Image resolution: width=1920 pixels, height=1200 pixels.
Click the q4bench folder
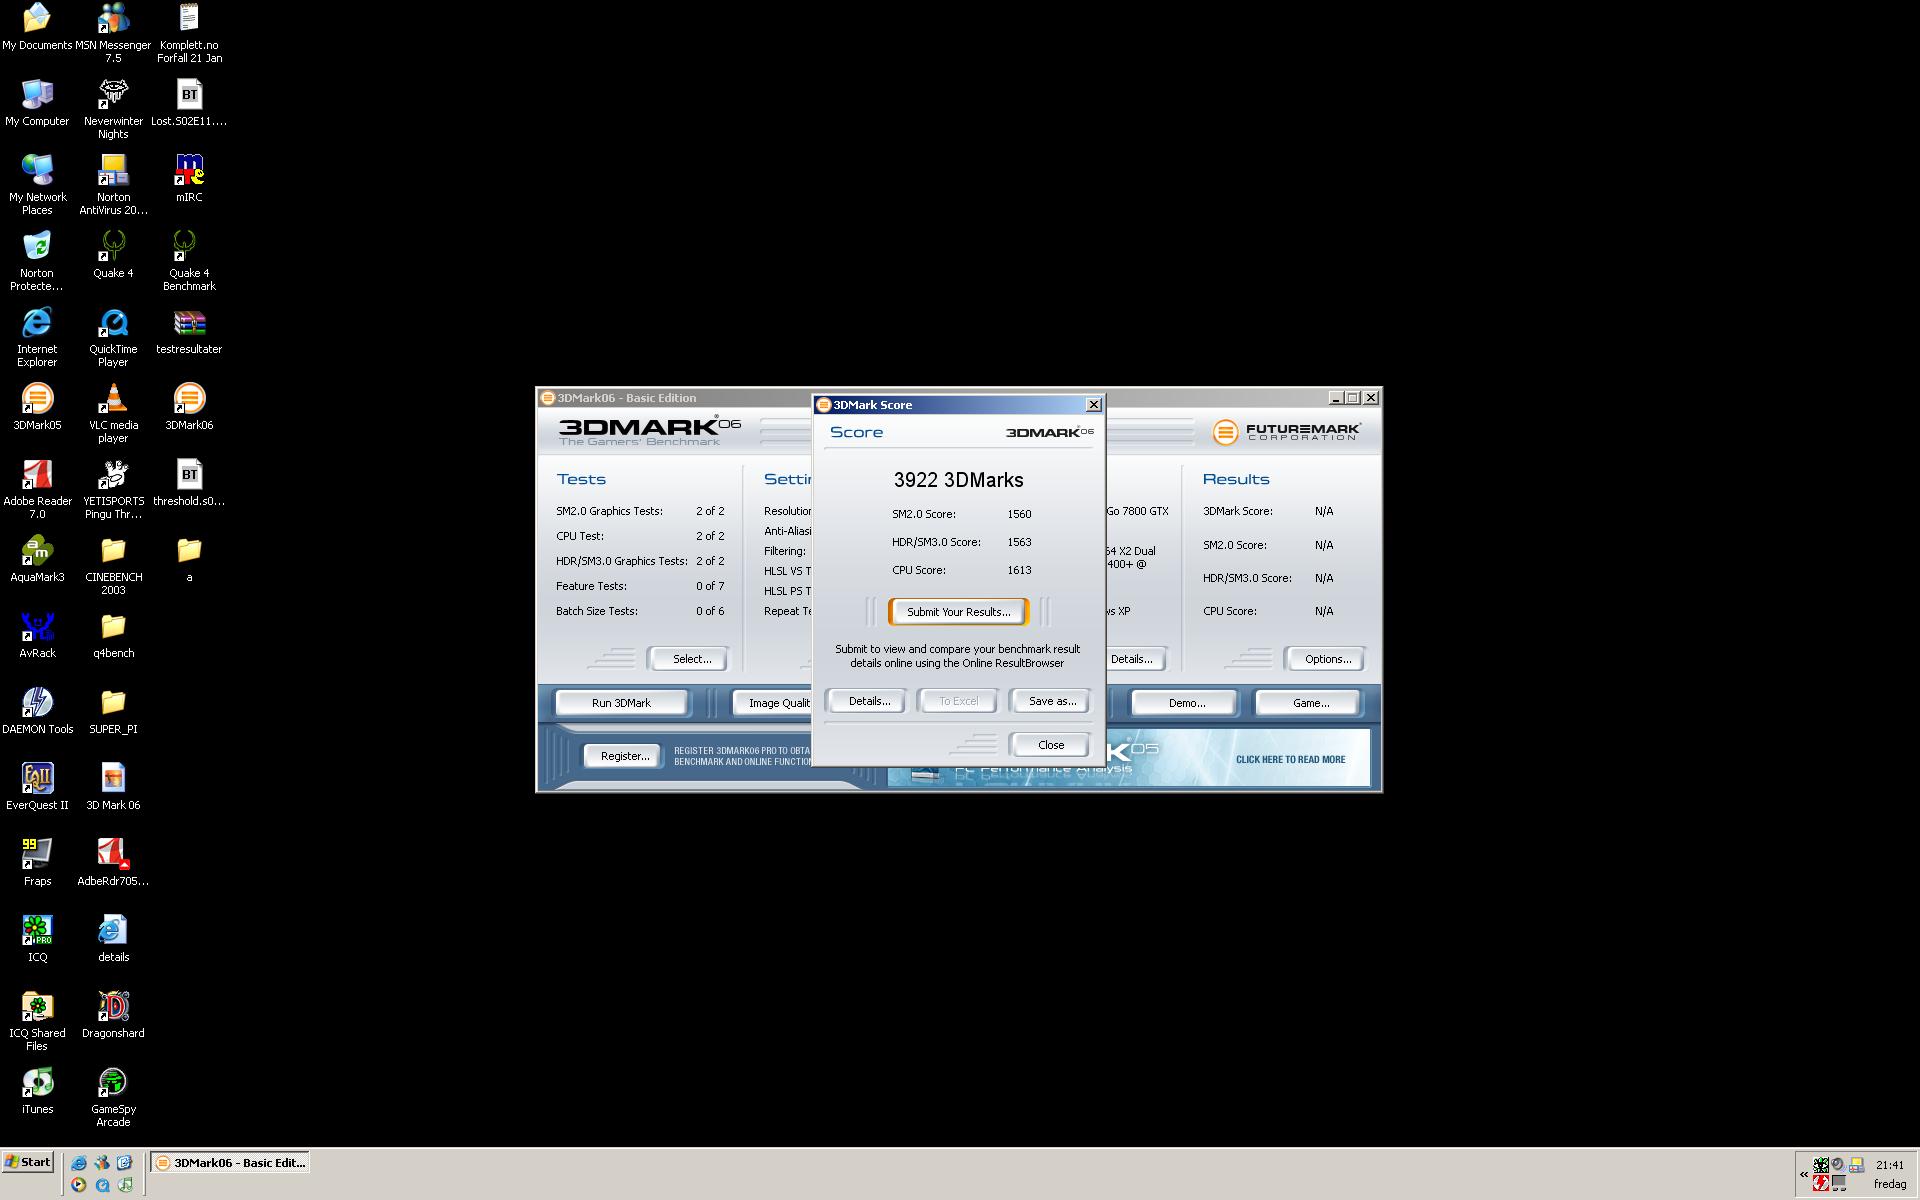click(x=113, y=635)
